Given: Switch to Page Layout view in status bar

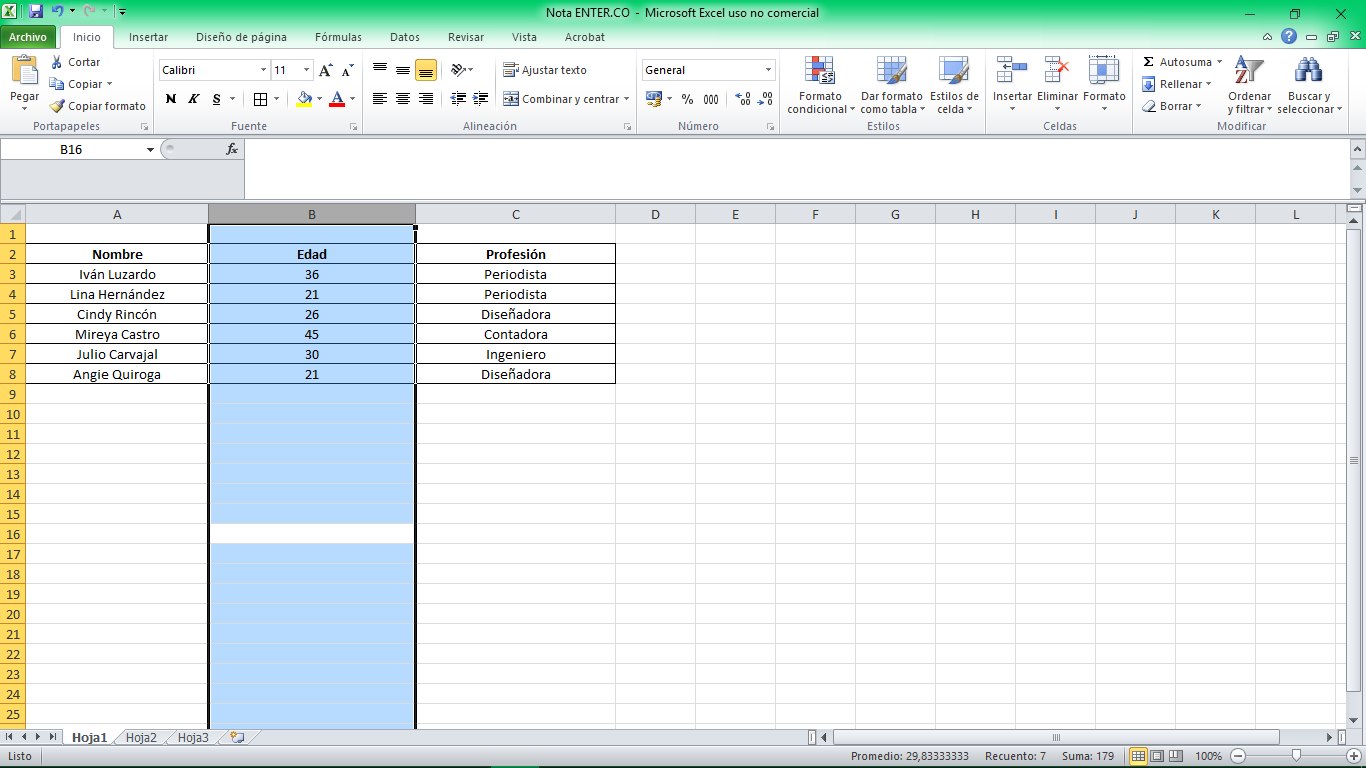Looking at the screenshot, I should coord(1157,756).
